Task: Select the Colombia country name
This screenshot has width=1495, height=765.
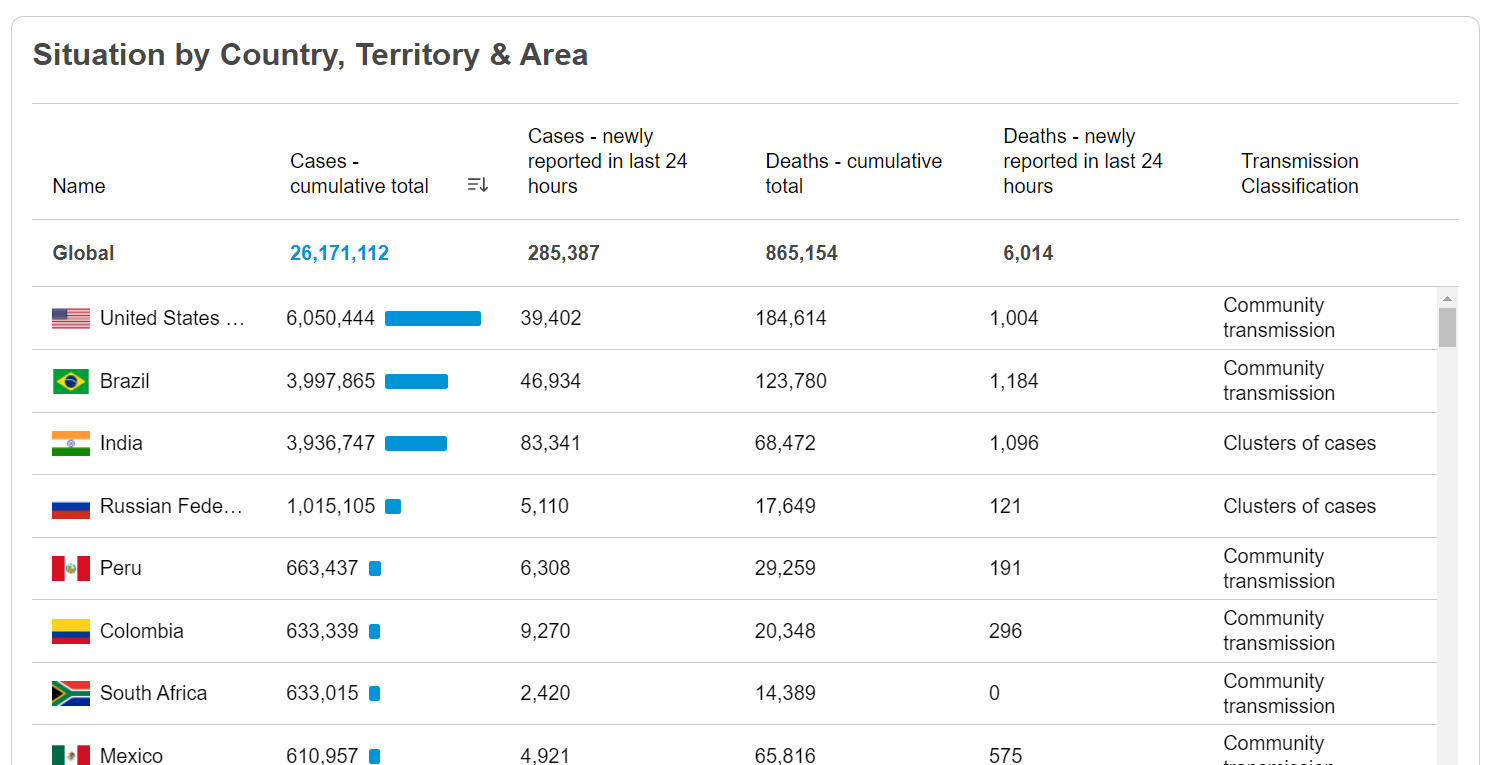Action: 142,631
